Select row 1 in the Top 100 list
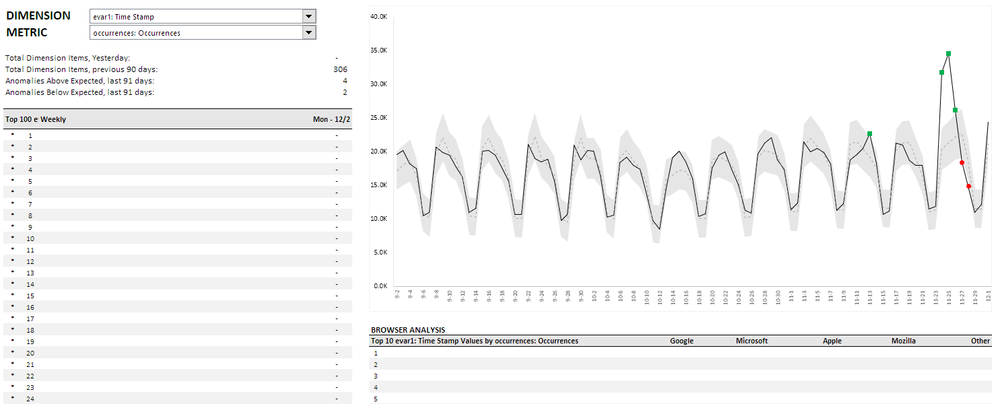The height and width of the screenshot is (404, 998). (x=178, y=135)
